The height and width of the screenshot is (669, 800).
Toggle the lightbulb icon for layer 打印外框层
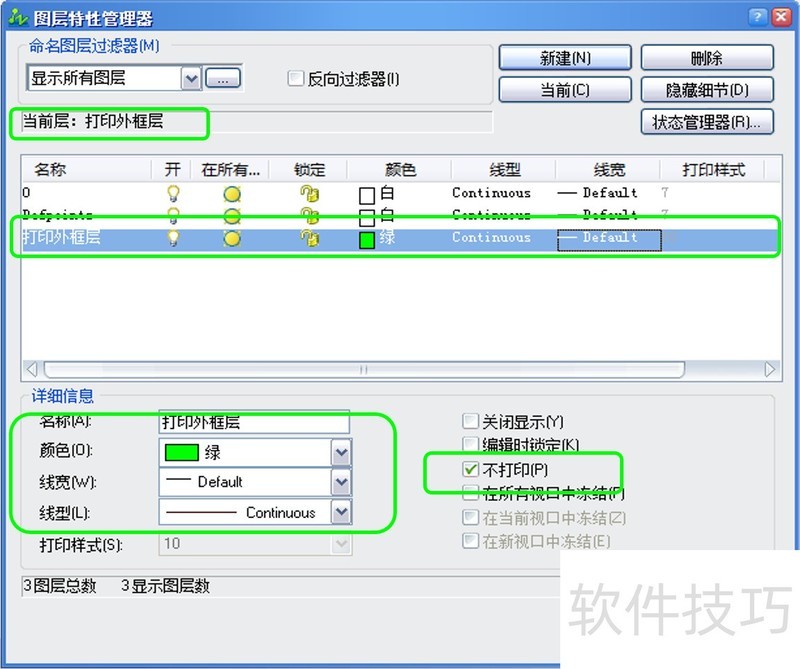(x=173, y=238)
